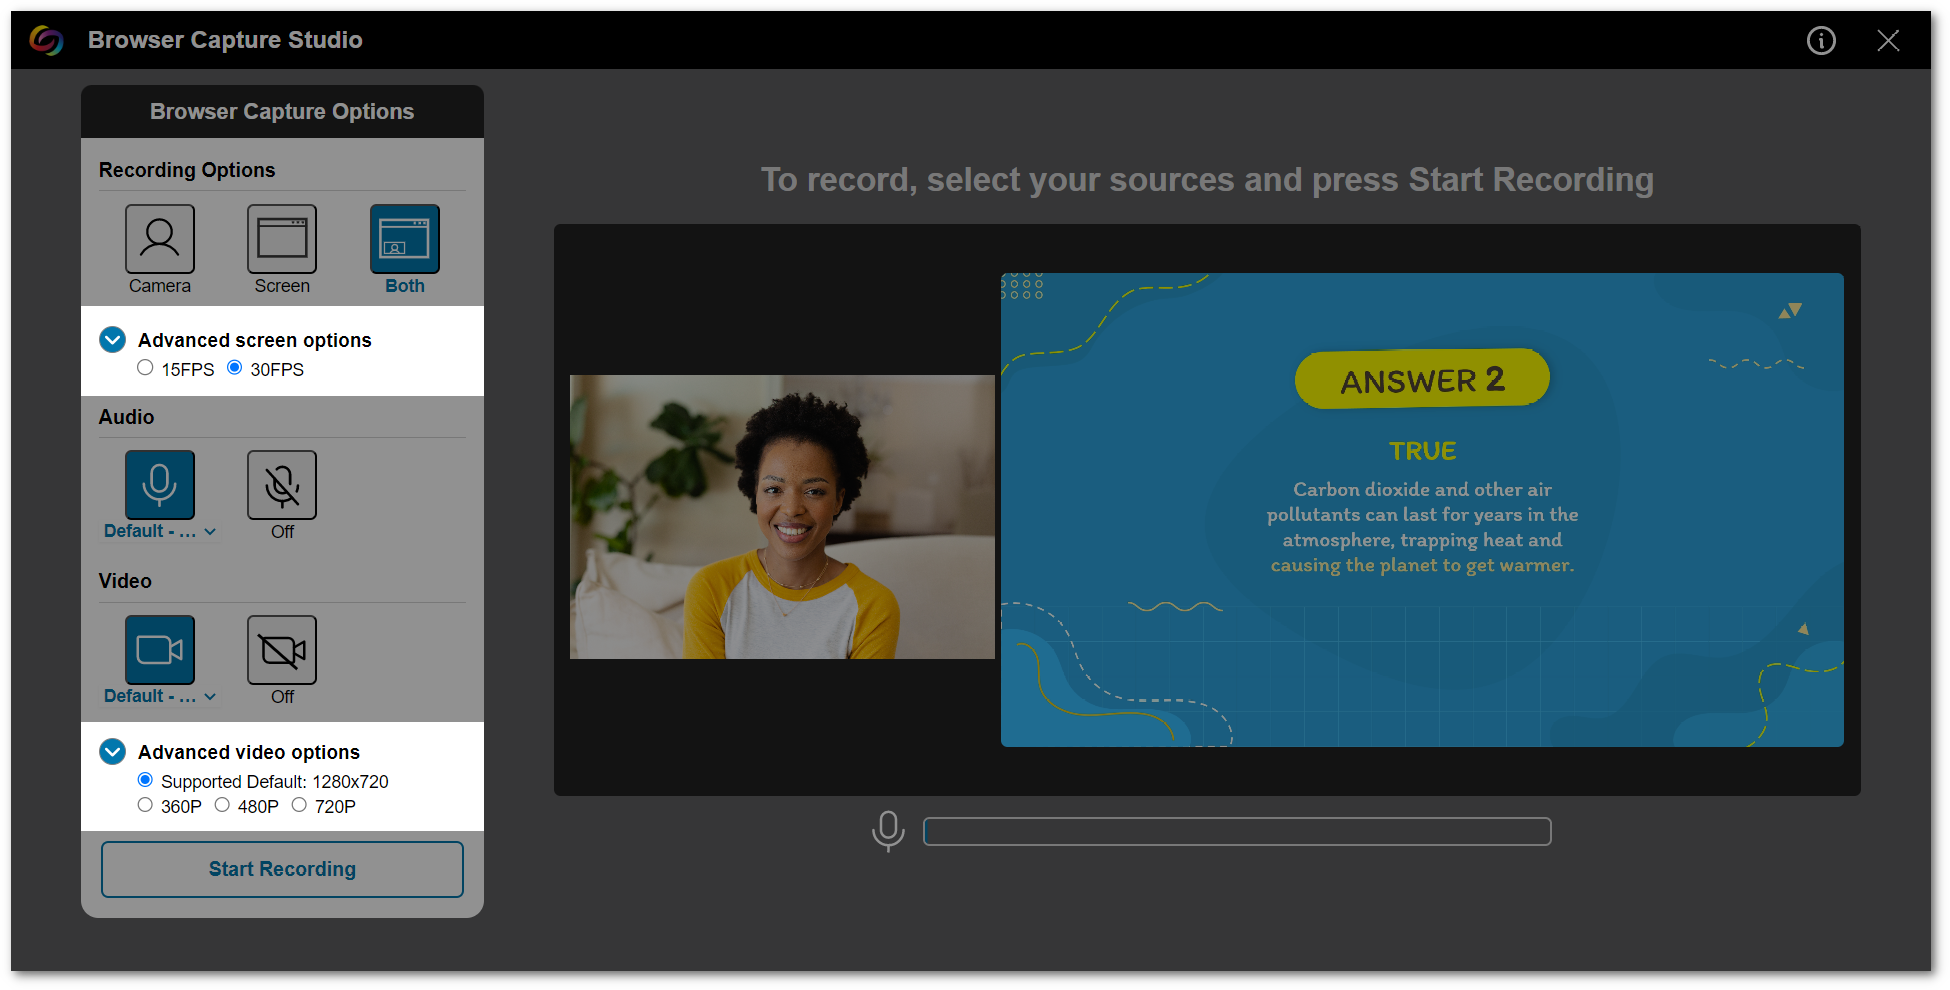Image resolution: width=1950 pixels, height=990 pixels.
Task: Select the 480P video resolution
Action: pos(222,804)
